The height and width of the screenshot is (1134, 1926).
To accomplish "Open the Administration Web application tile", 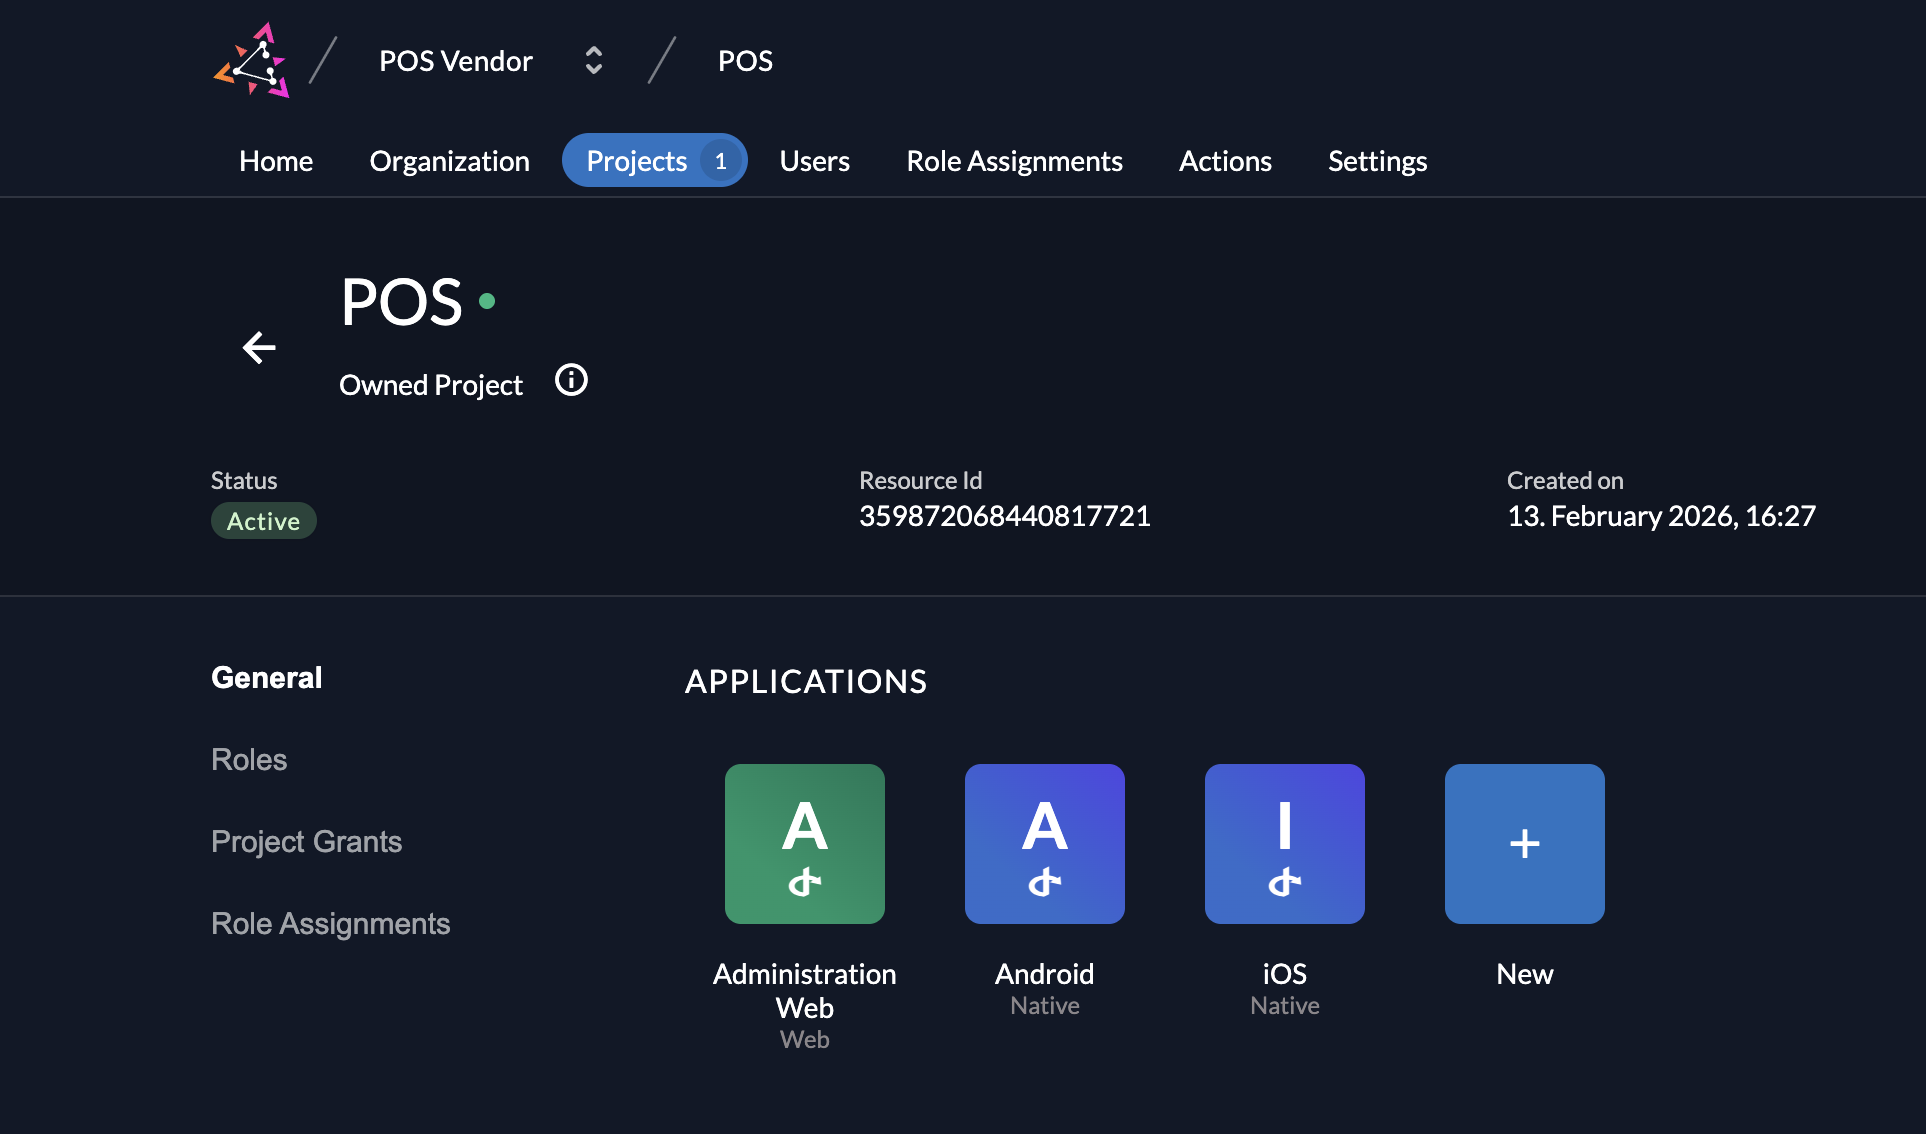I will (x=804, y=844).
